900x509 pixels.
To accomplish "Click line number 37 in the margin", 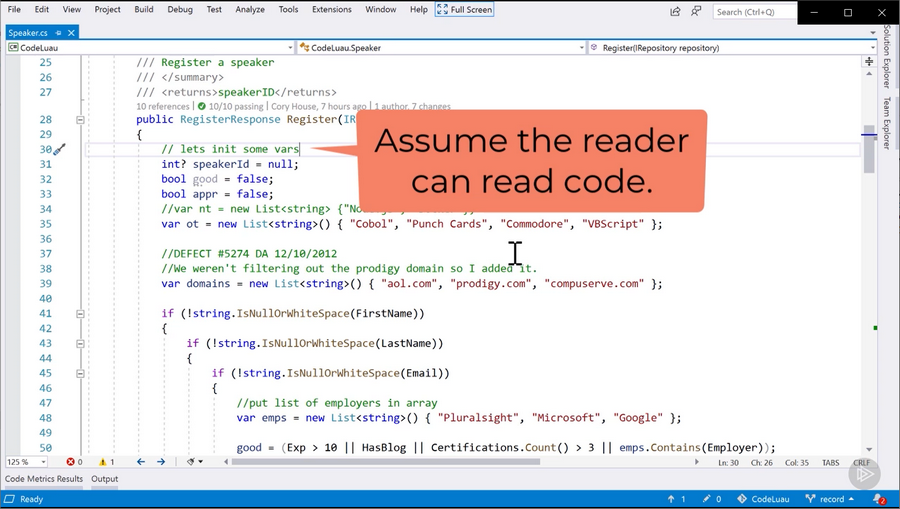I will click(x=45, y=254).
